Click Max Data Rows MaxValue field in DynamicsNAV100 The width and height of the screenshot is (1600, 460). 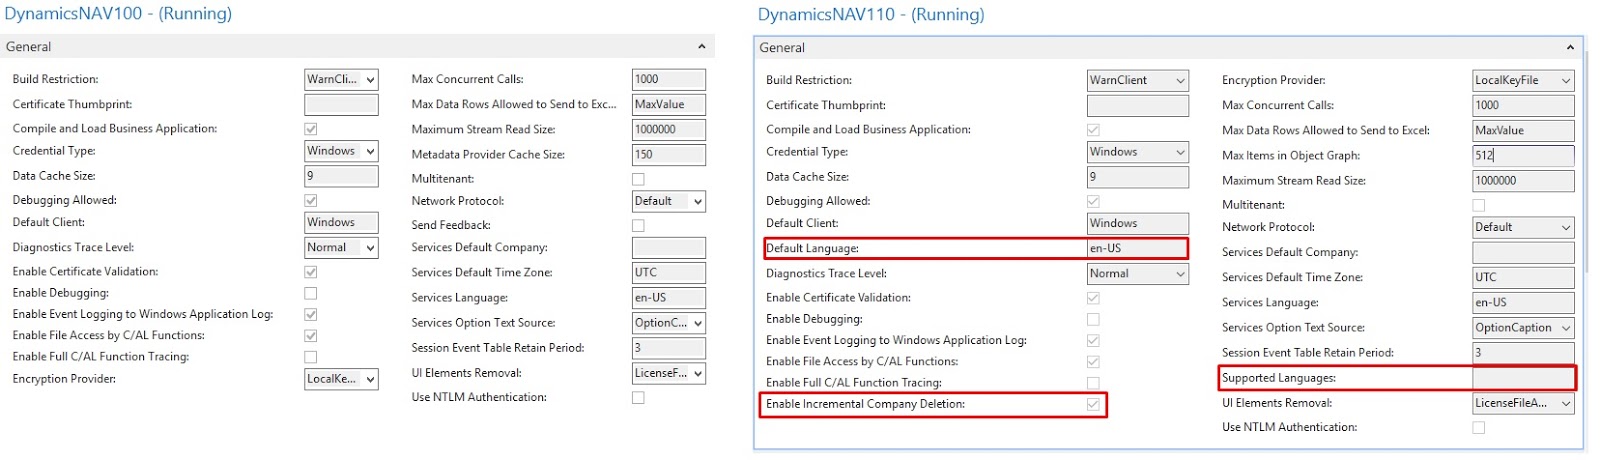[x=669, y=104]
